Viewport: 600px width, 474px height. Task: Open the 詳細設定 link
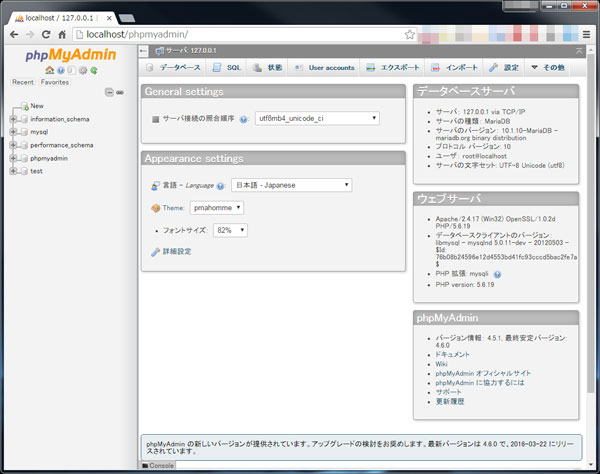[x=177, y=252]
